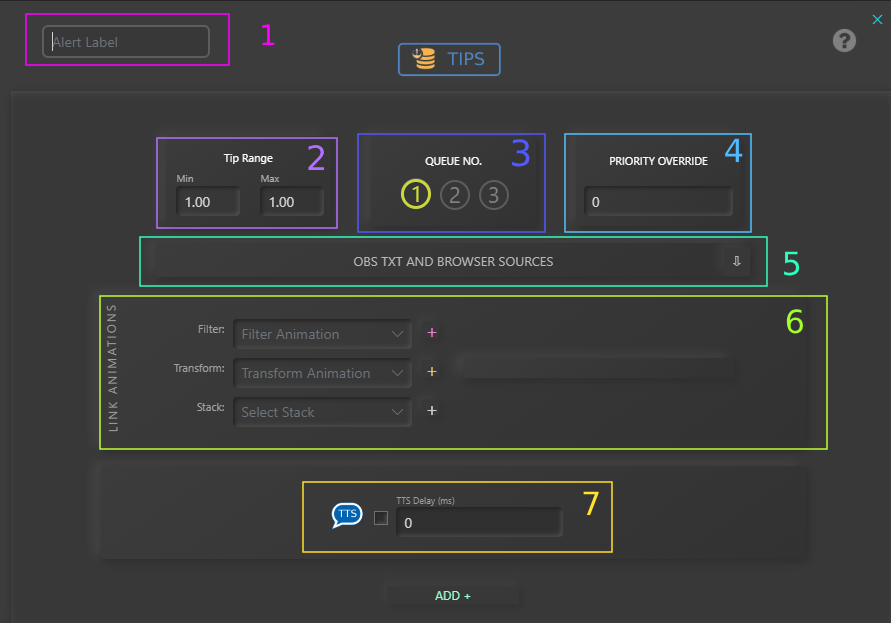Open the Select Stack dropdown
Viewport: 891px width, 623px height.
pos(322,412)
